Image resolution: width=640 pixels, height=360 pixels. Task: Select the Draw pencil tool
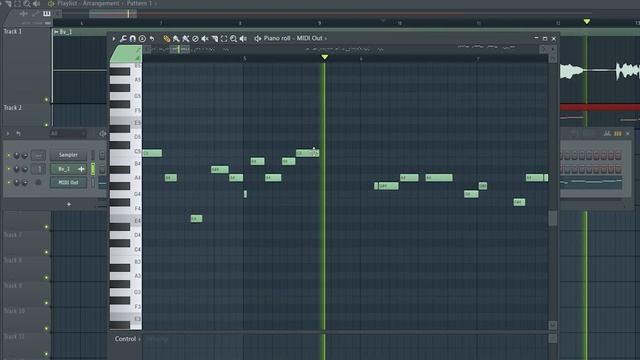(167, 39)
